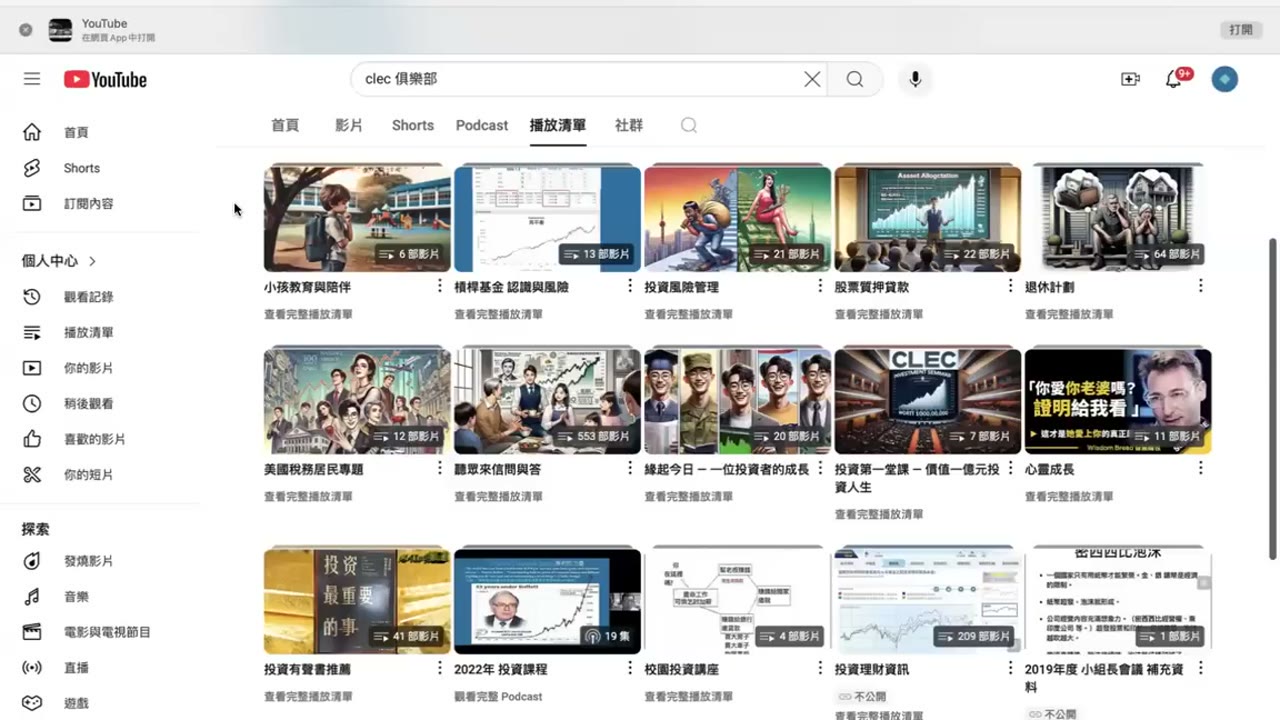The height and width of the screenshot is (720, 1280).
Task: Open more options for 股票質押貸款
Action: (x=1010, y=286)
